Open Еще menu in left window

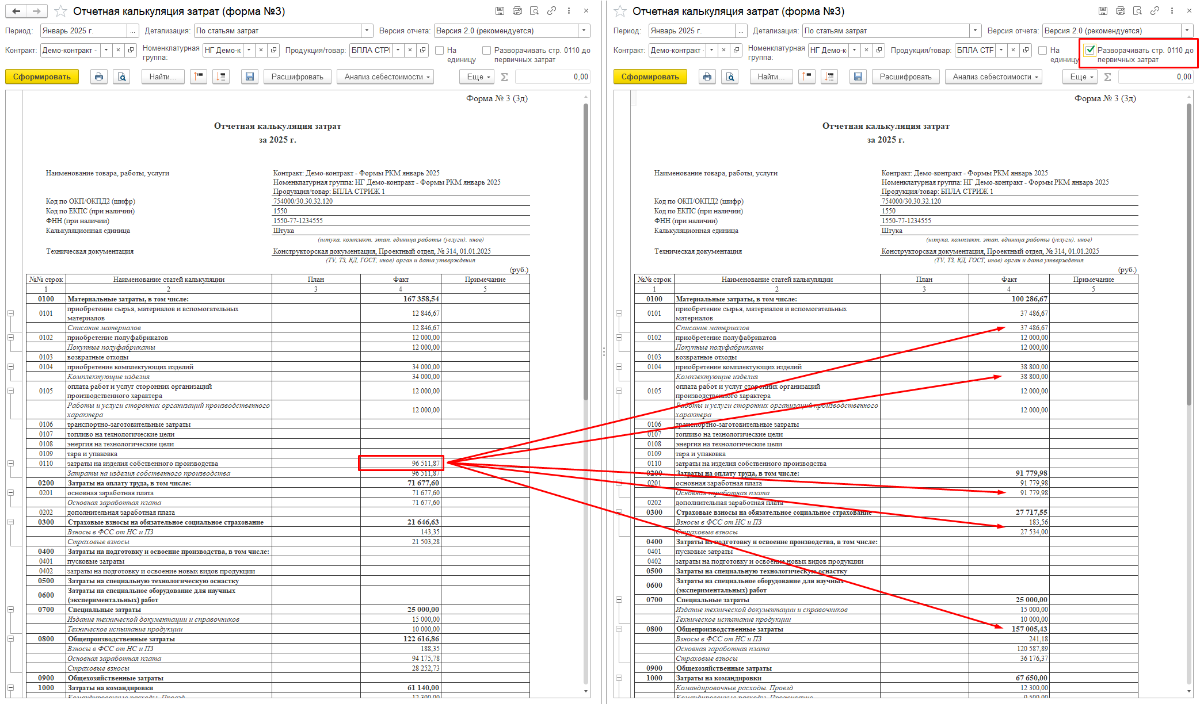tap(477, 76)
